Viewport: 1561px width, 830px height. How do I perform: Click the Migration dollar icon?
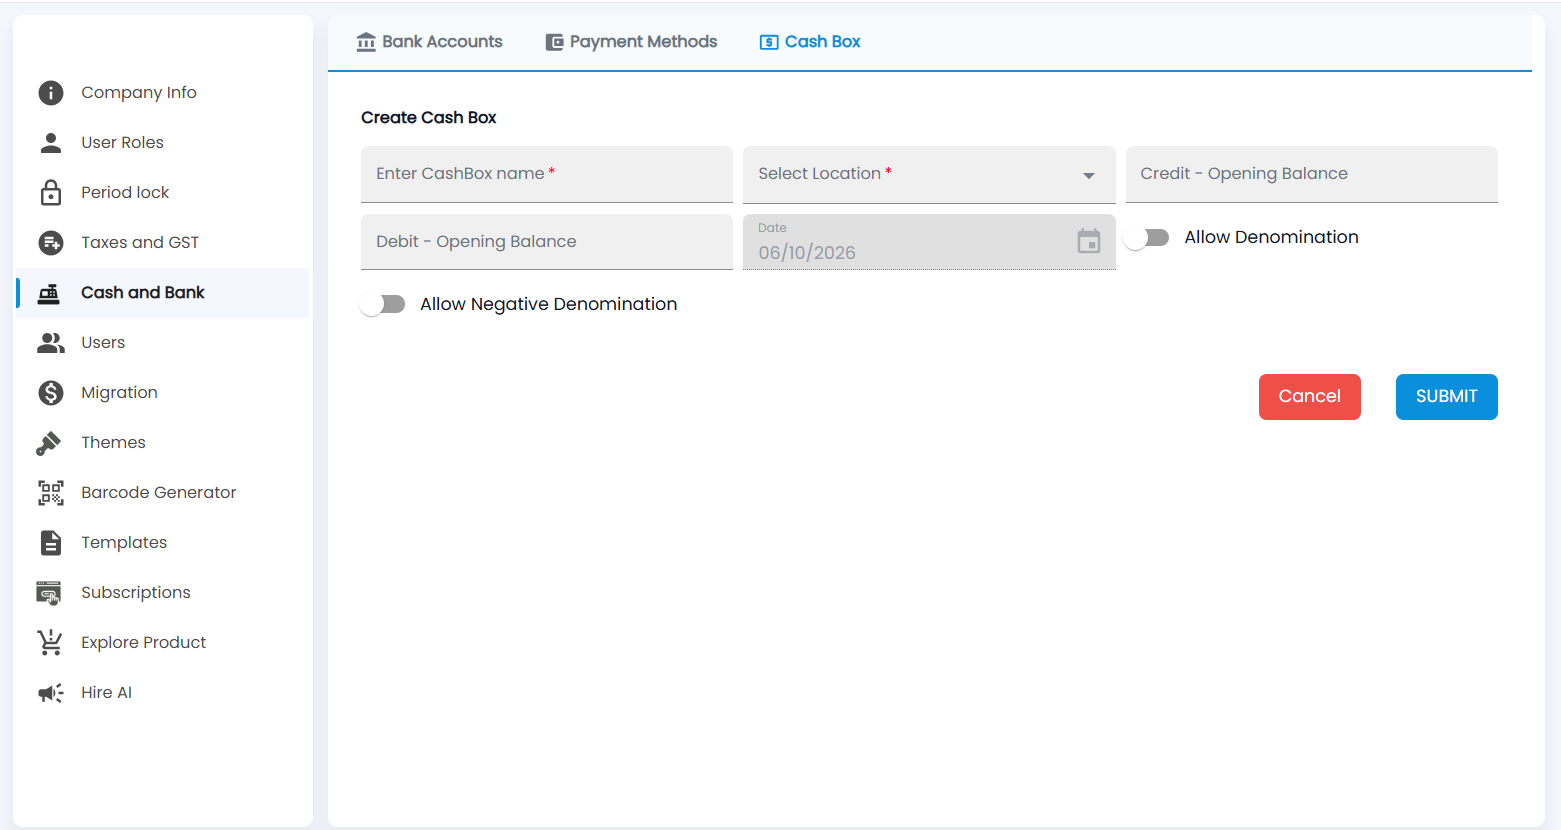[51, 393]
